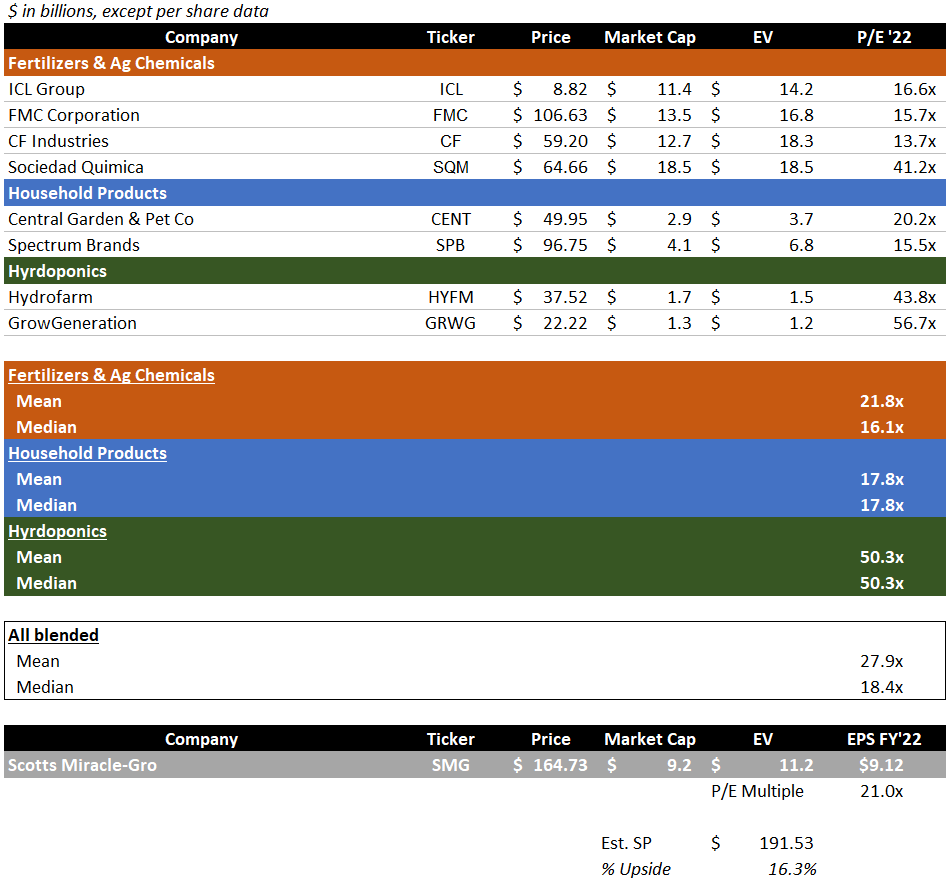
Task: Click the Spectrum Brands company name
Action: pyautogui.click(x=74, y=245)
